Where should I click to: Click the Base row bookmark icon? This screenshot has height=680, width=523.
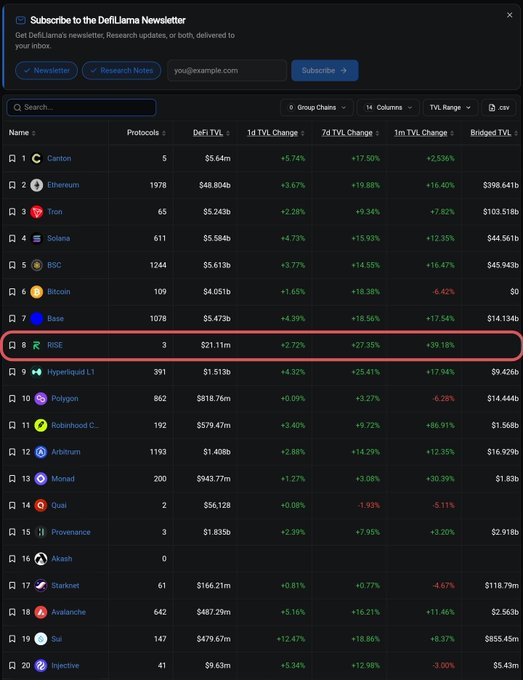12,319
